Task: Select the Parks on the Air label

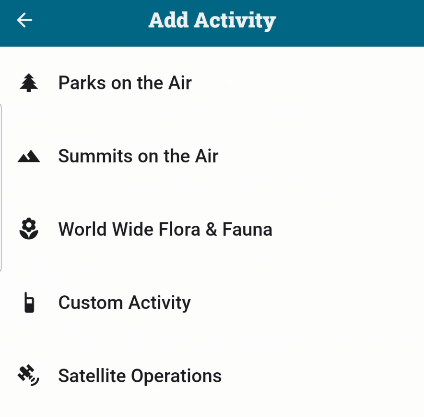Action: click(125, 83)
